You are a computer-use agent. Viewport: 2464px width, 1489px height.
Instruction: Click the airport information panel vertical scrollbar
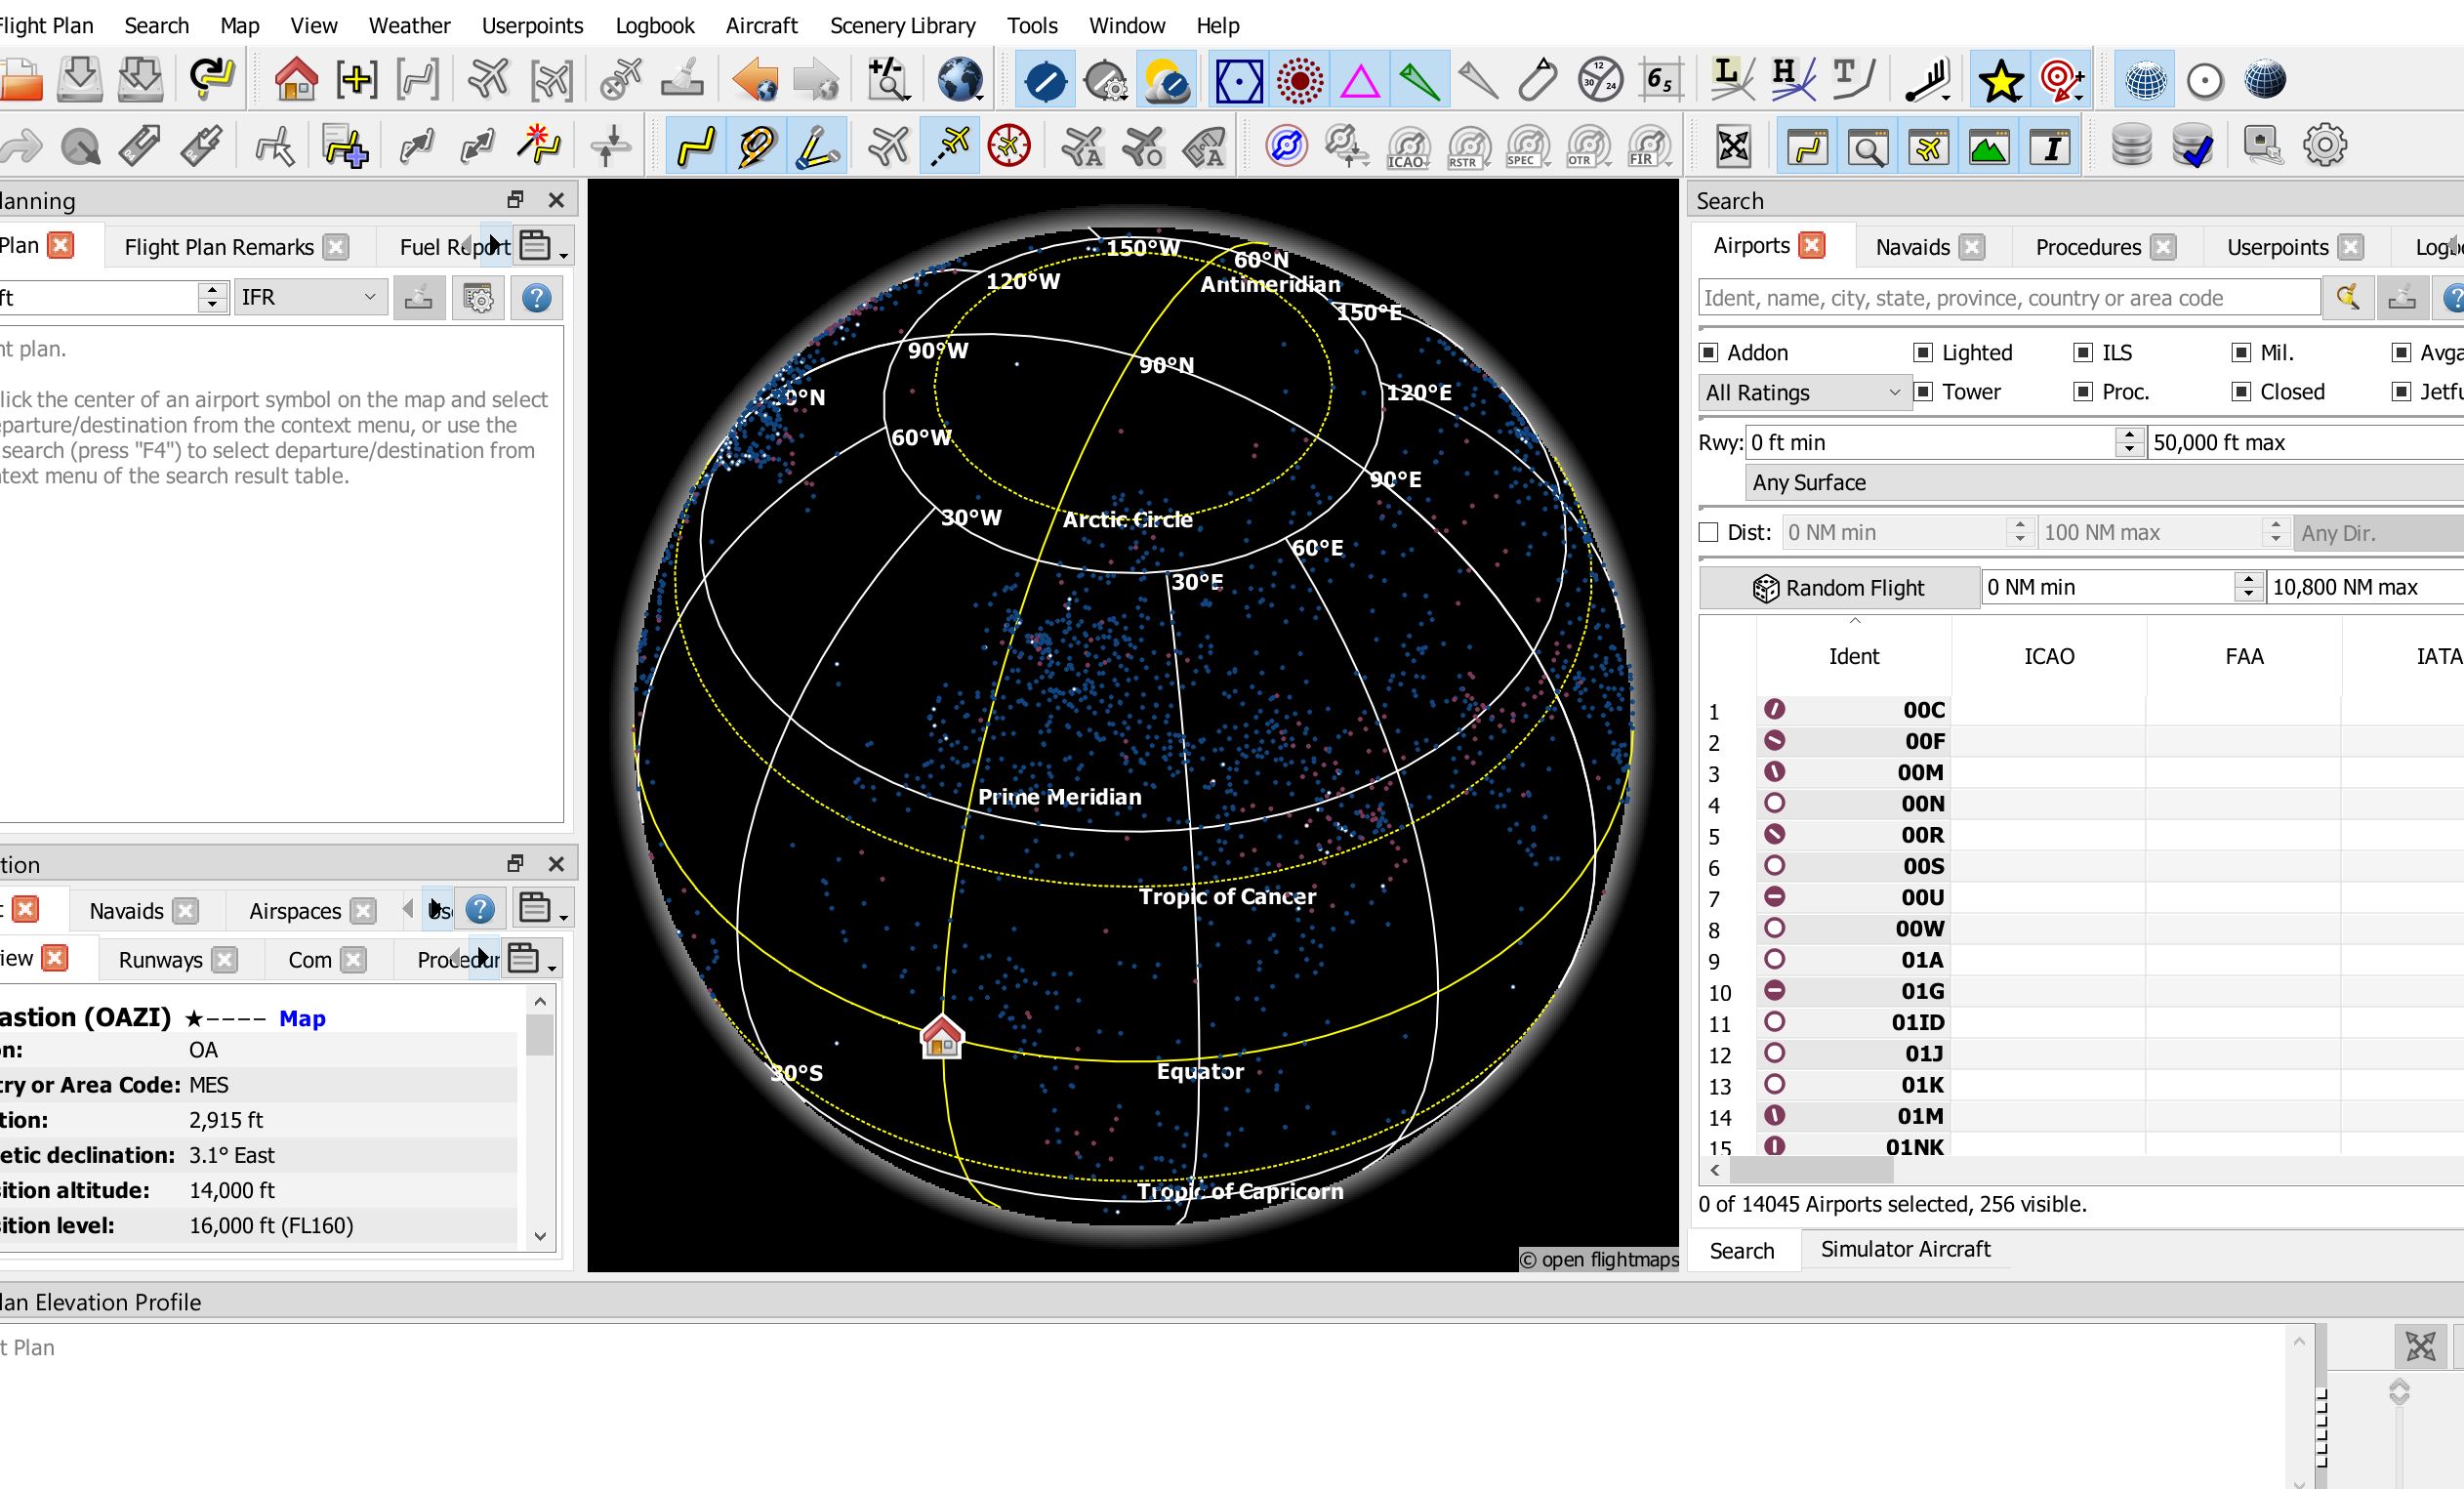click(540, 1036)
